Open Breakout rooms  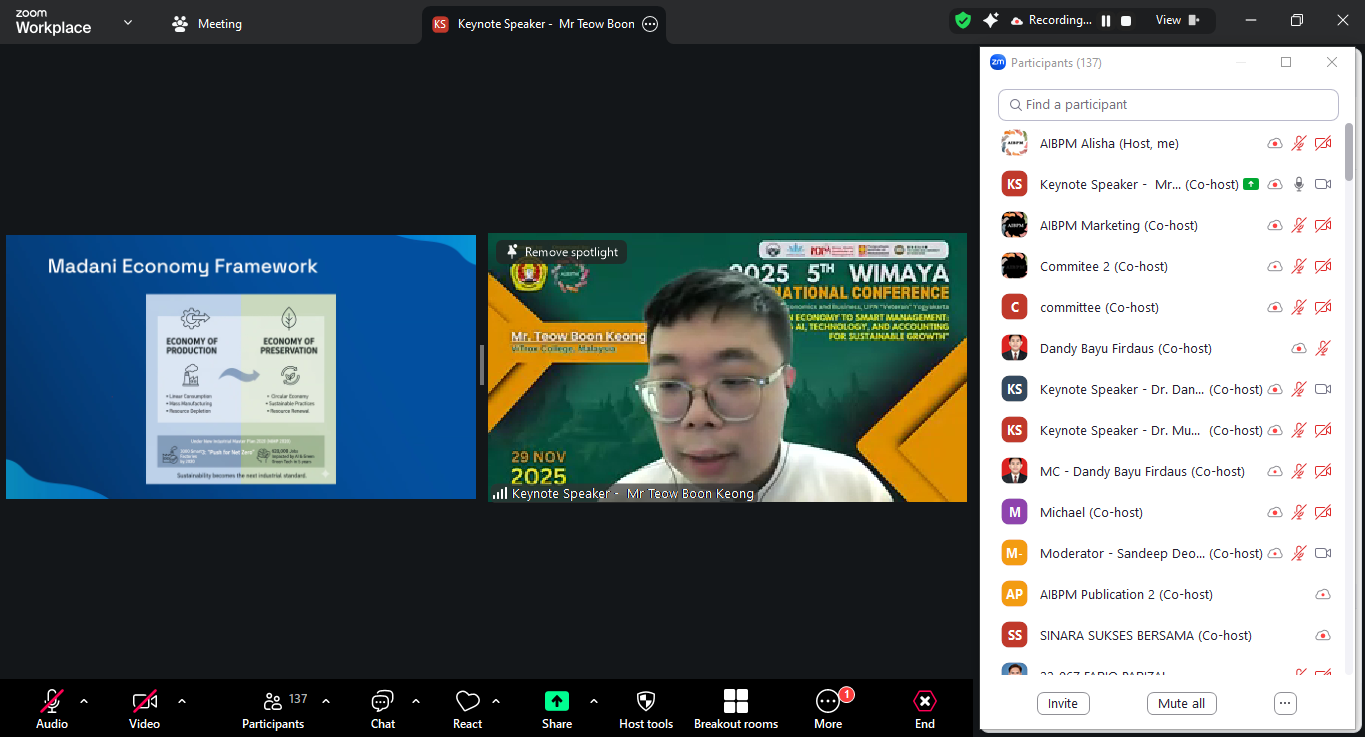(736, 702)
